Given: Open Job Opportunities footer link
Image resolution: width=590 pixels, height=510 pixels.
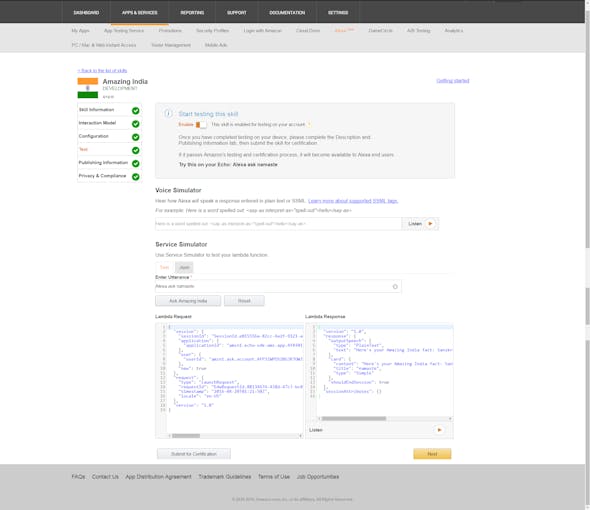Looking at the screenshot, I should pos(318,477).
